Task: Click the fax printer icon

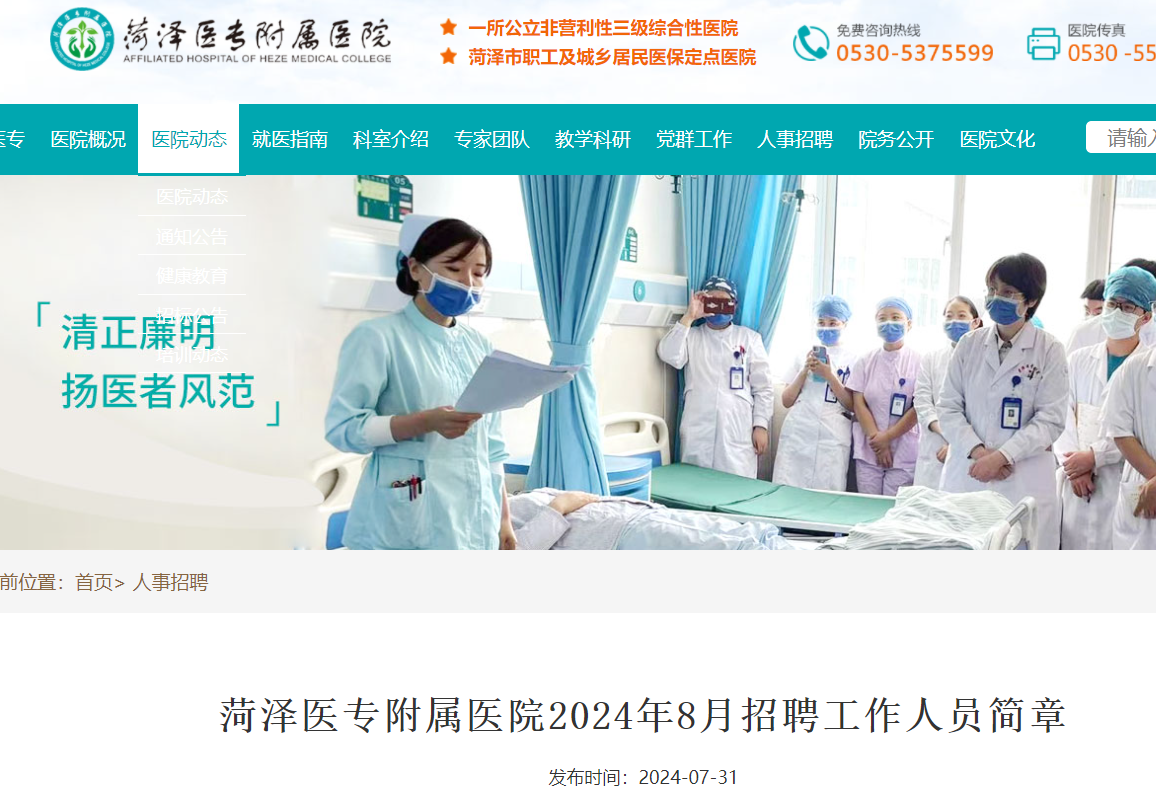Action: tap(1043, 43)
